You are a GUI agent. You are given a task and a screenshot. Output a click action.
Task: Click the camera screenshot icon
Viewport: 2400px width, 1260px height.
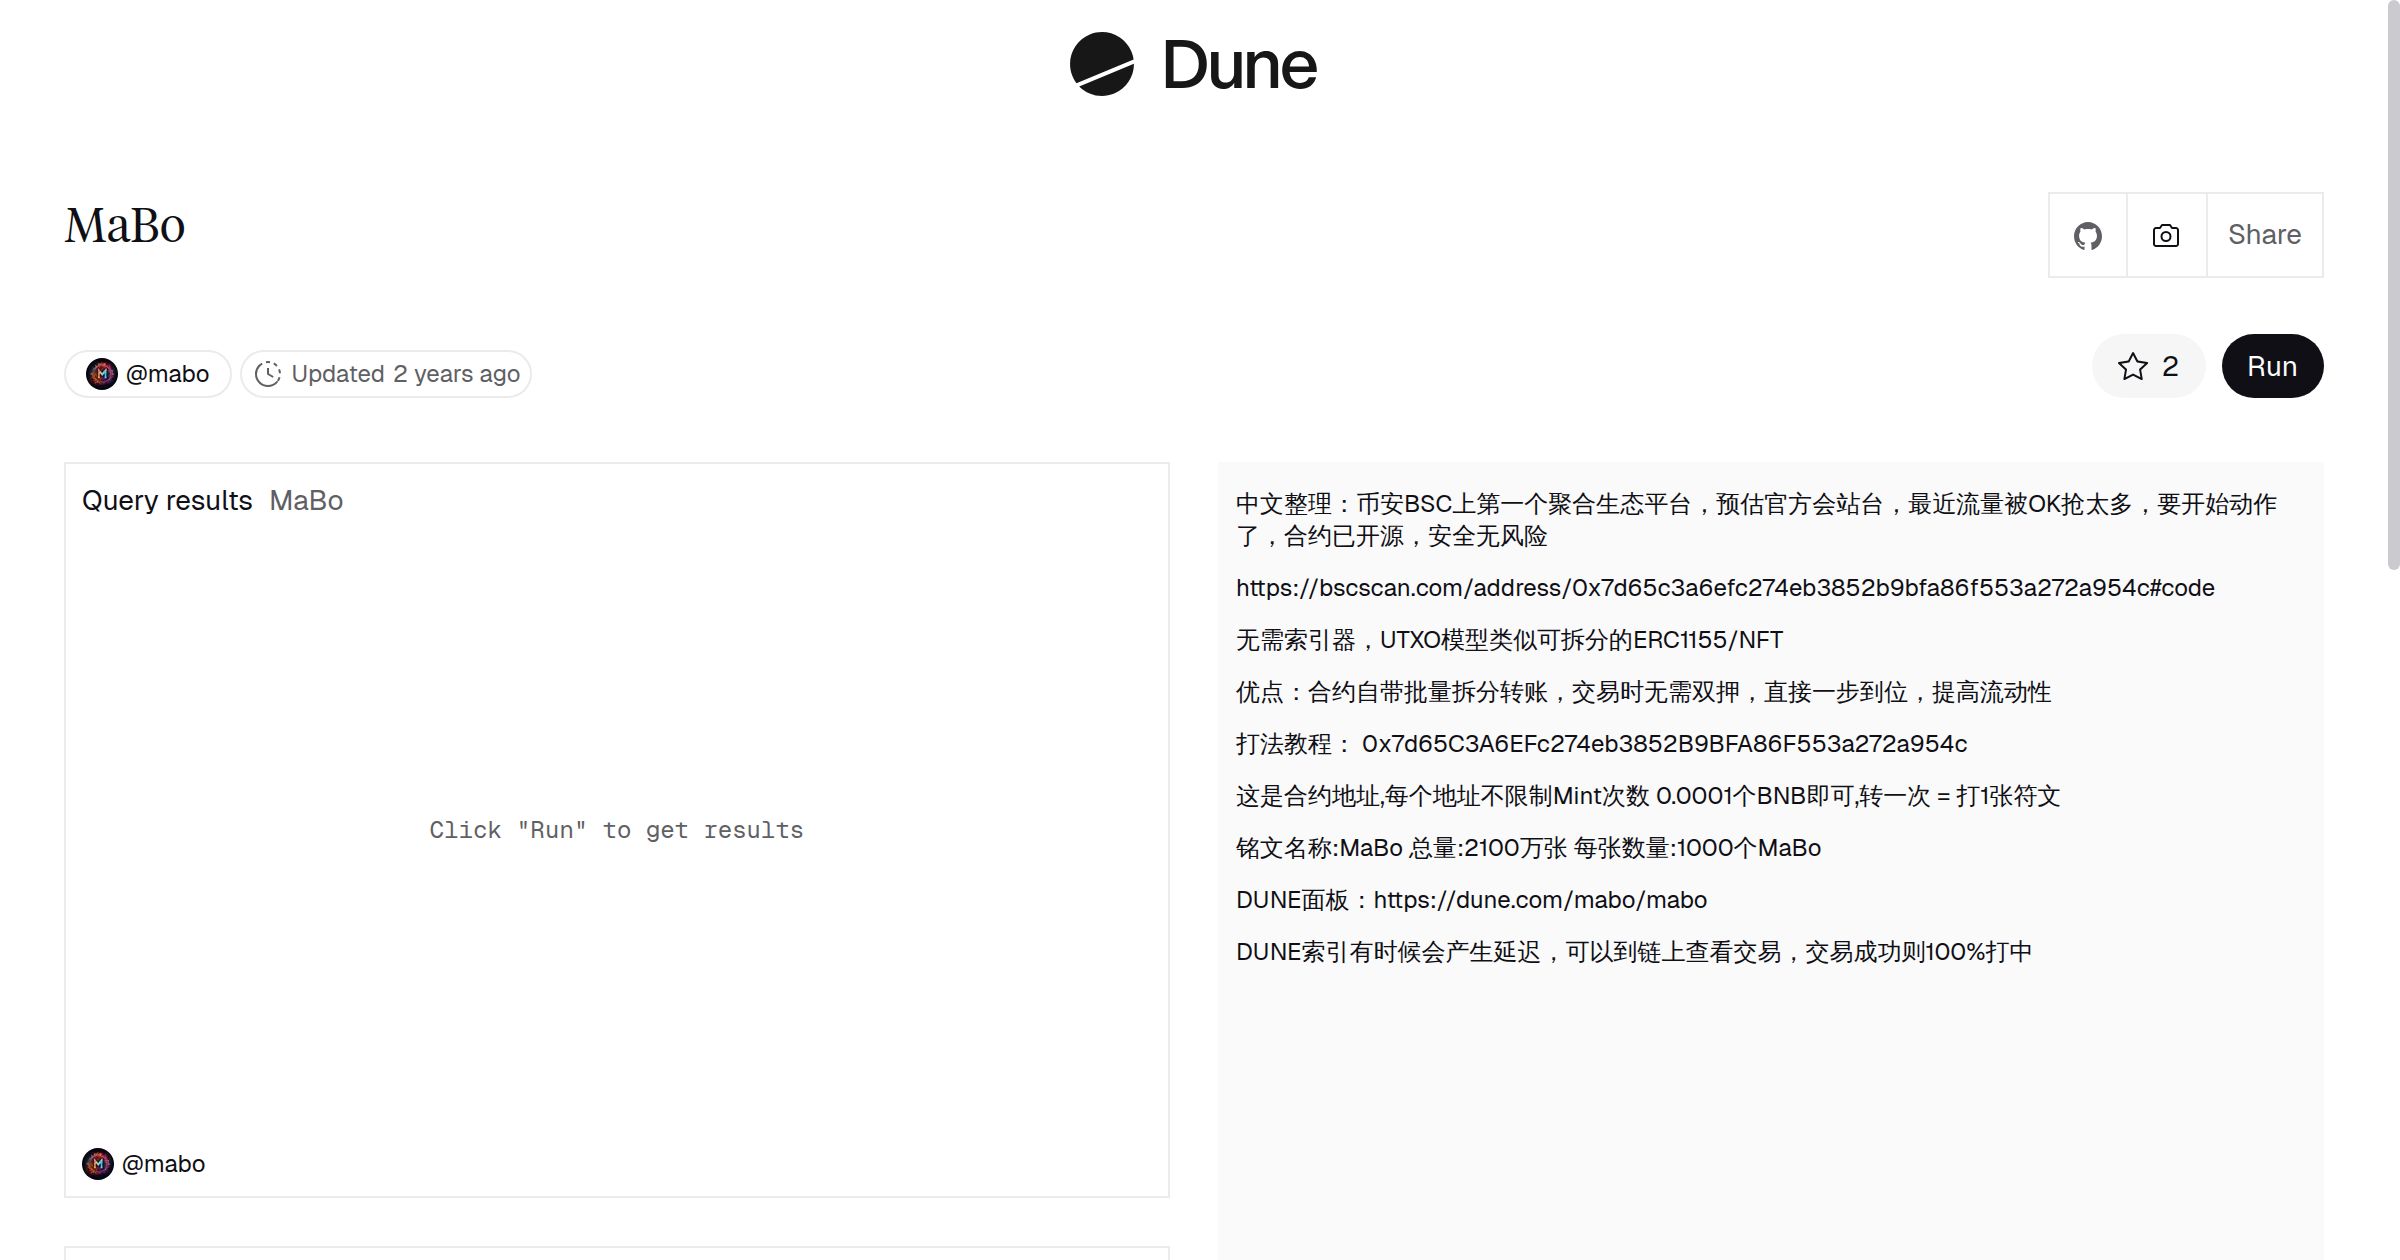tap(2165, 236)
